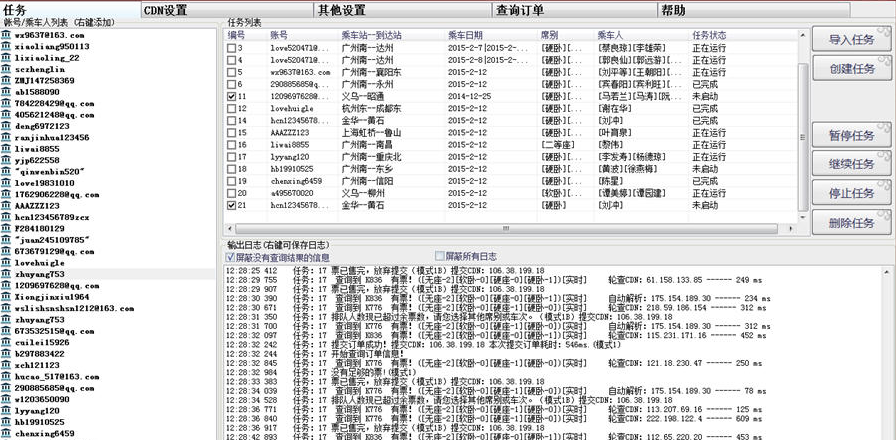Click the icon beside zhuyang753 account
896x440 pixels.
pyautogui.click(x=6, y=273)
